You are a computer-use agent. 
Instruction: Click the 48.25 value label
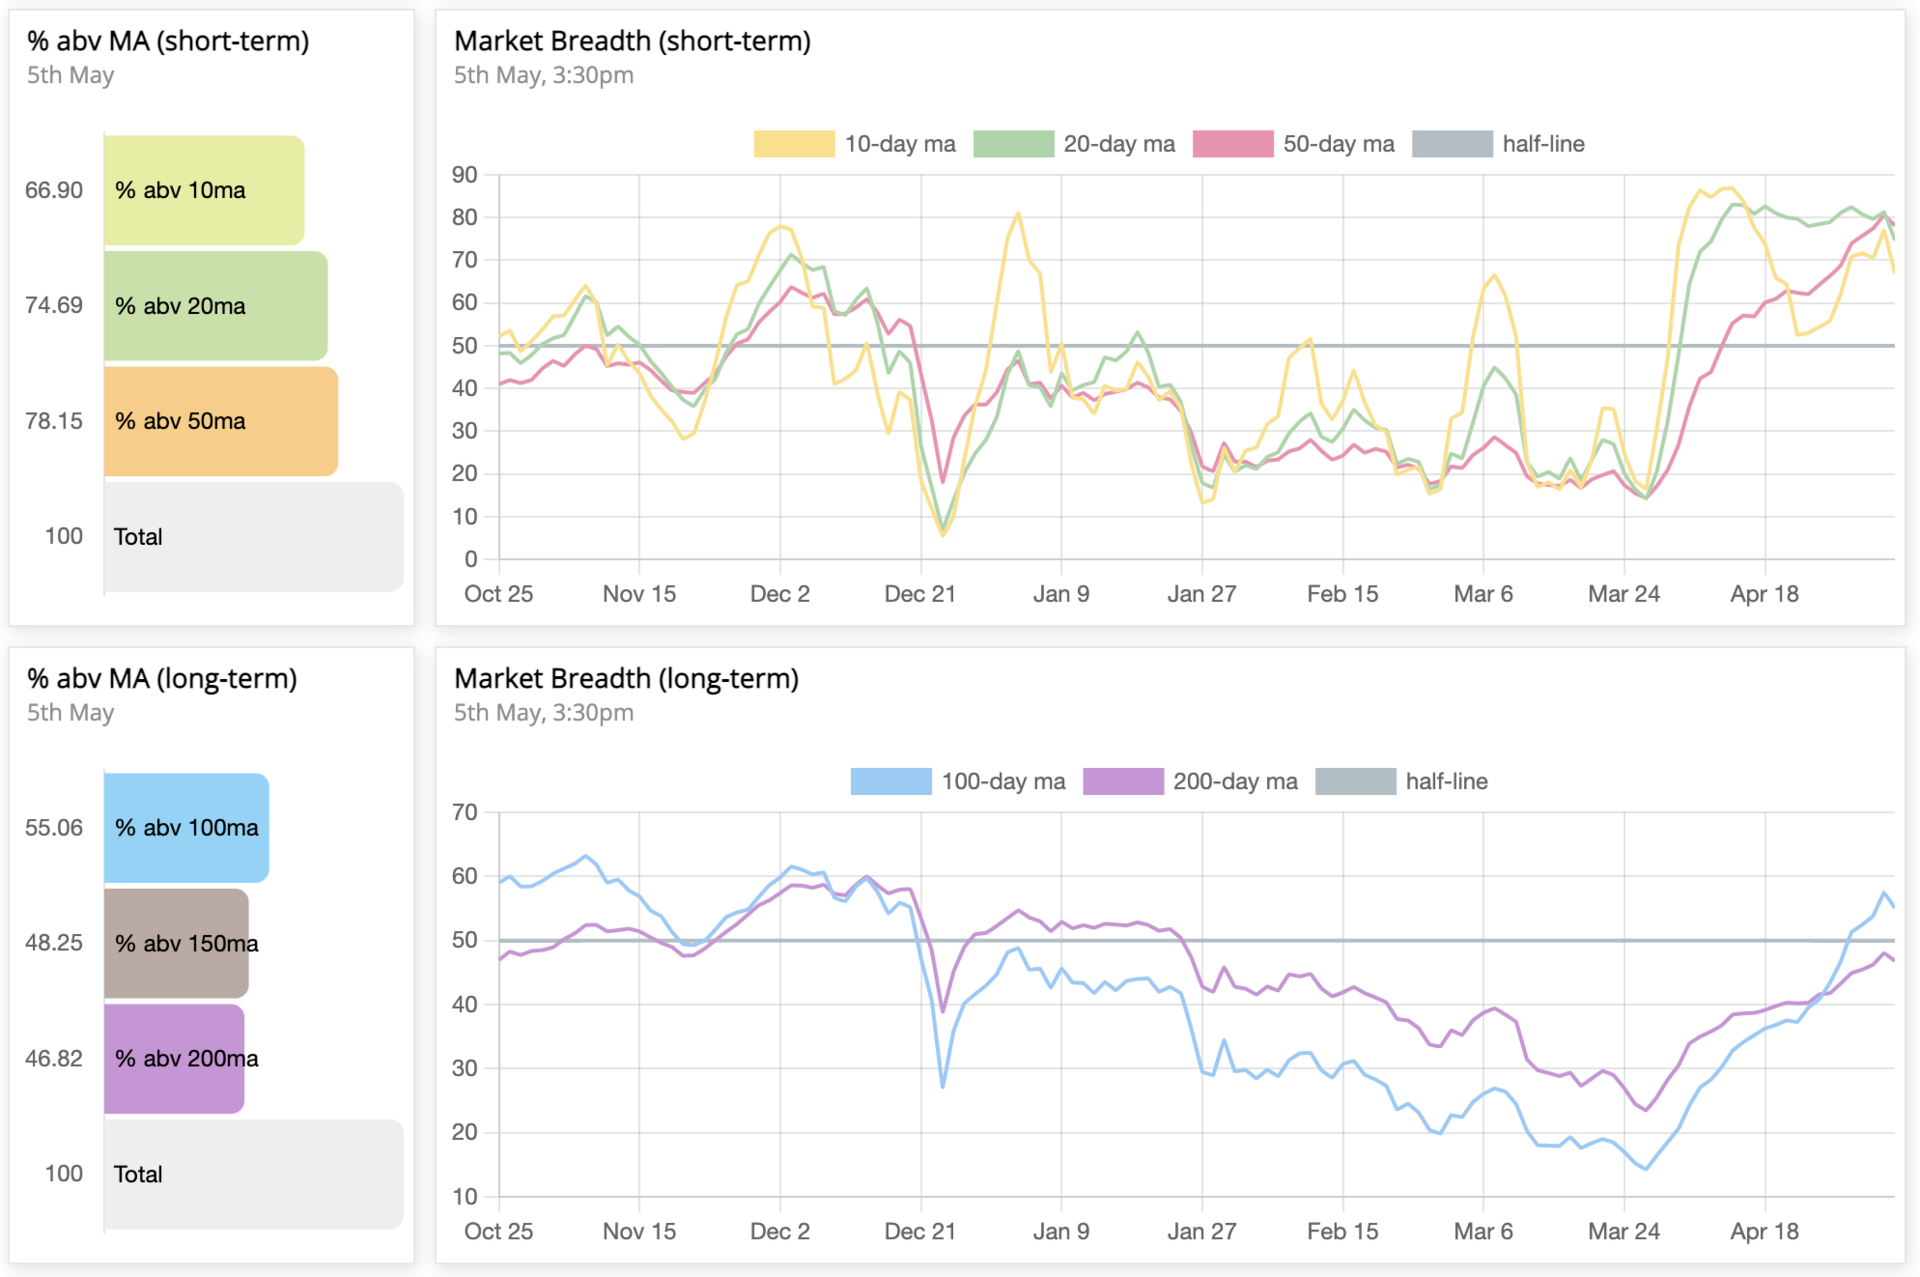tap(54, 942)
